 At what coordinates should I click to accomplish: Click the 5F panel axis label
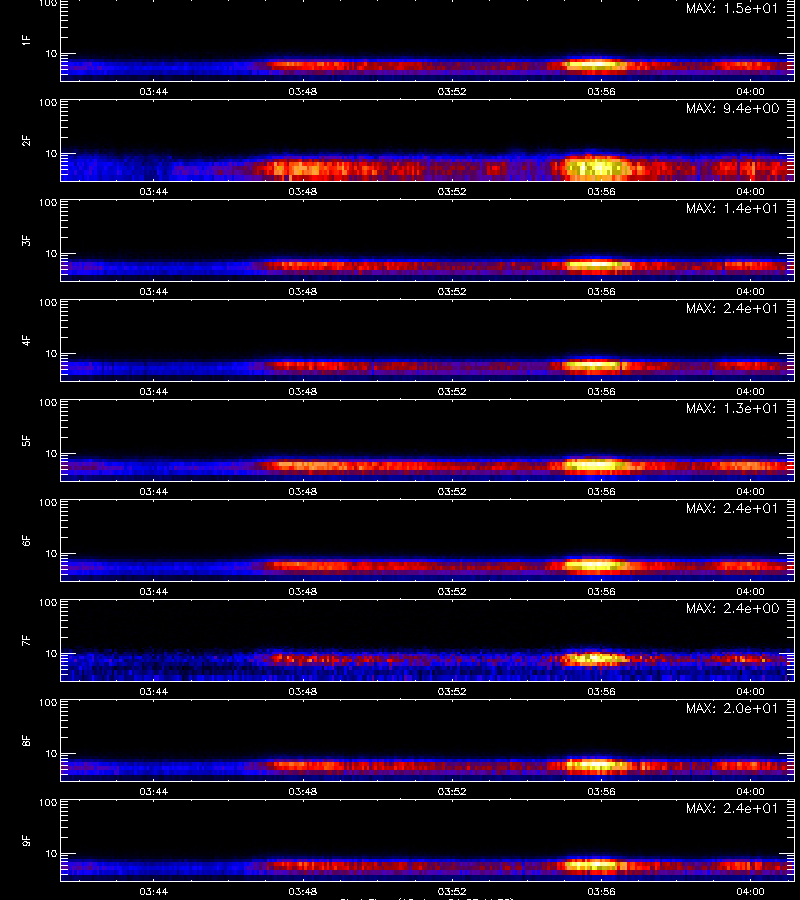tap(26, 440)
